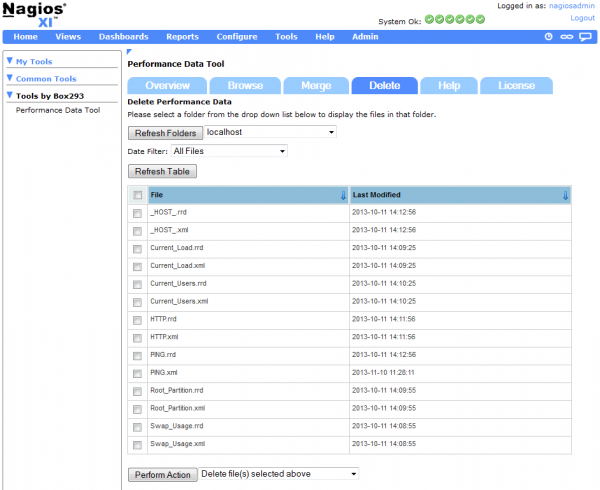Viewport: 600px width, 490px height.
Task: Click the Nagios XI logo
Action: coord(35,14)
